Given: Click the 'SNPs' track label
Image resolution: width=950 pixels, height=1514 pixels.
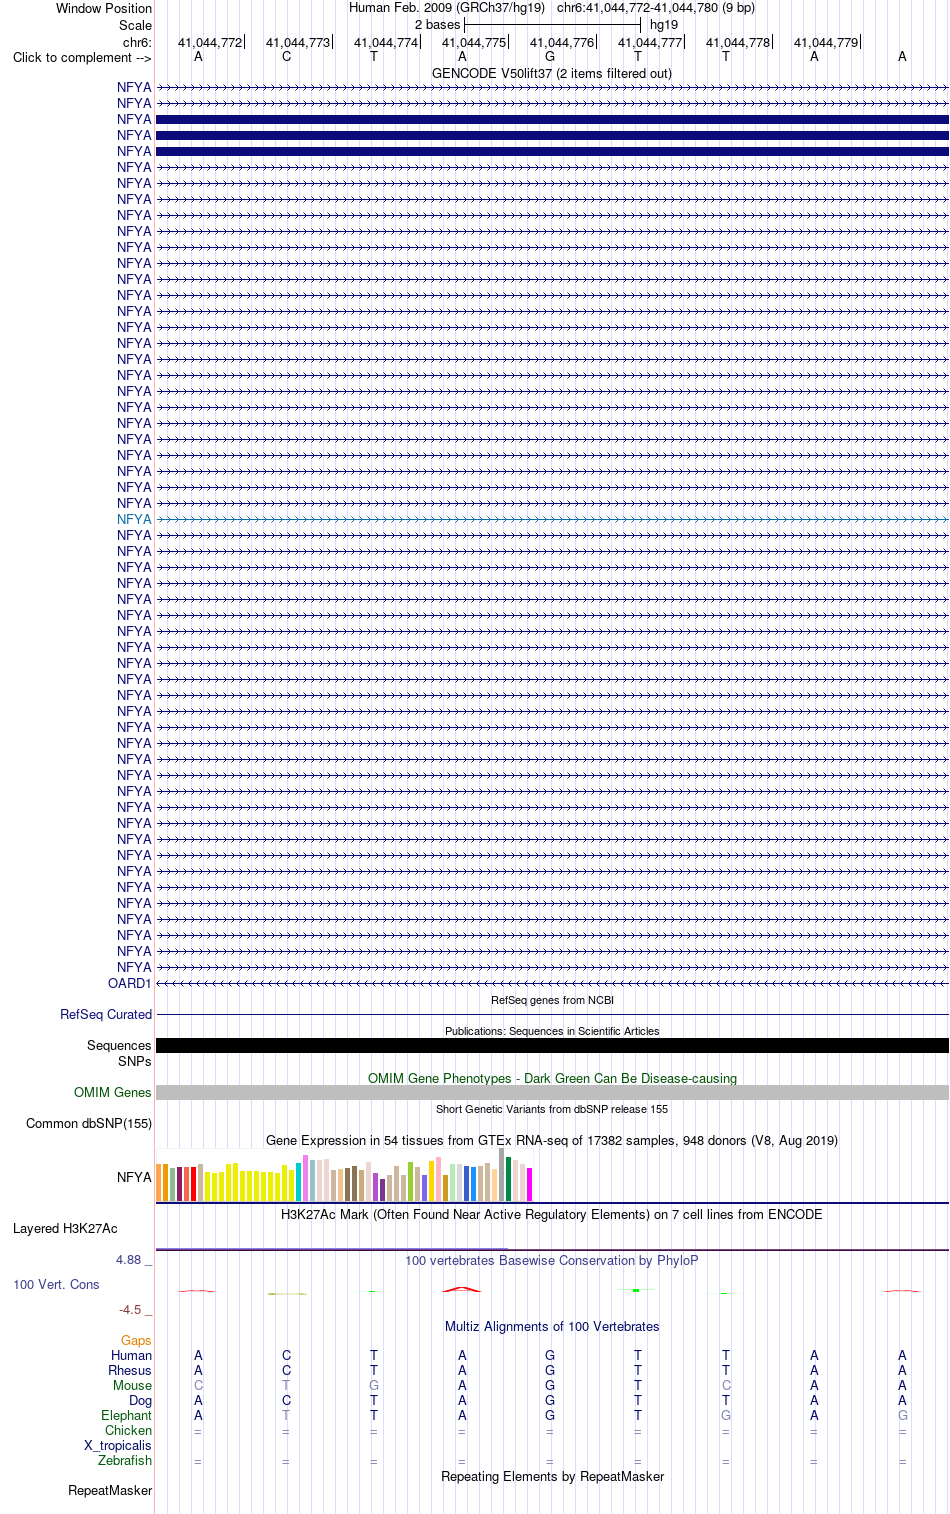Looking at the screenshot, I should (x=135, y=1061).
